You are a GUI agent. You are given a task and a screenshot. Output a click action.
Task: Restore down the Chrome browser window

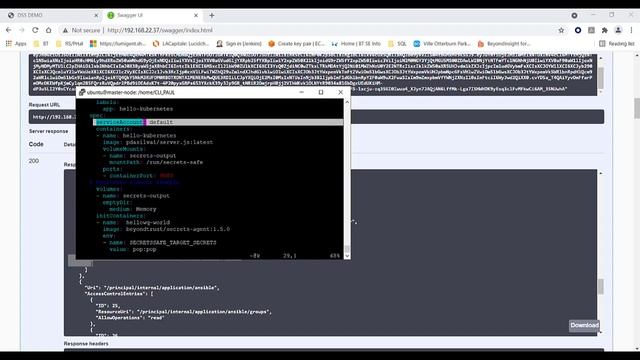(x=611, y=15)
